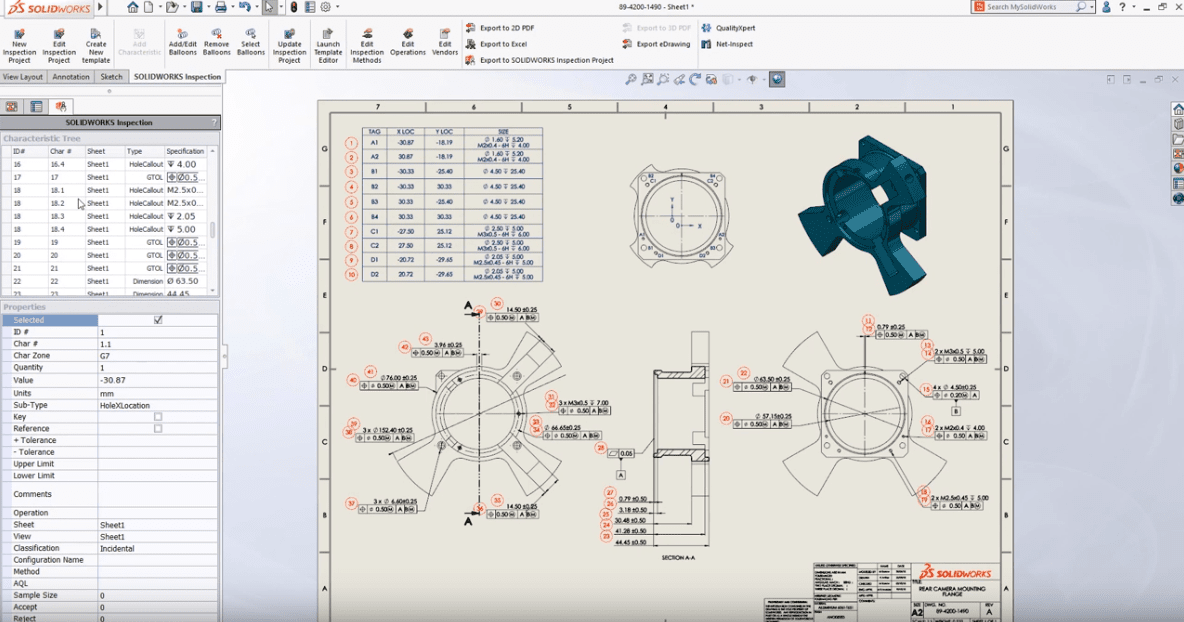Image resolution: width=1184 pixels, height=622 pixels.
Task: Click the Open file icon
Action: click(172, 7)
